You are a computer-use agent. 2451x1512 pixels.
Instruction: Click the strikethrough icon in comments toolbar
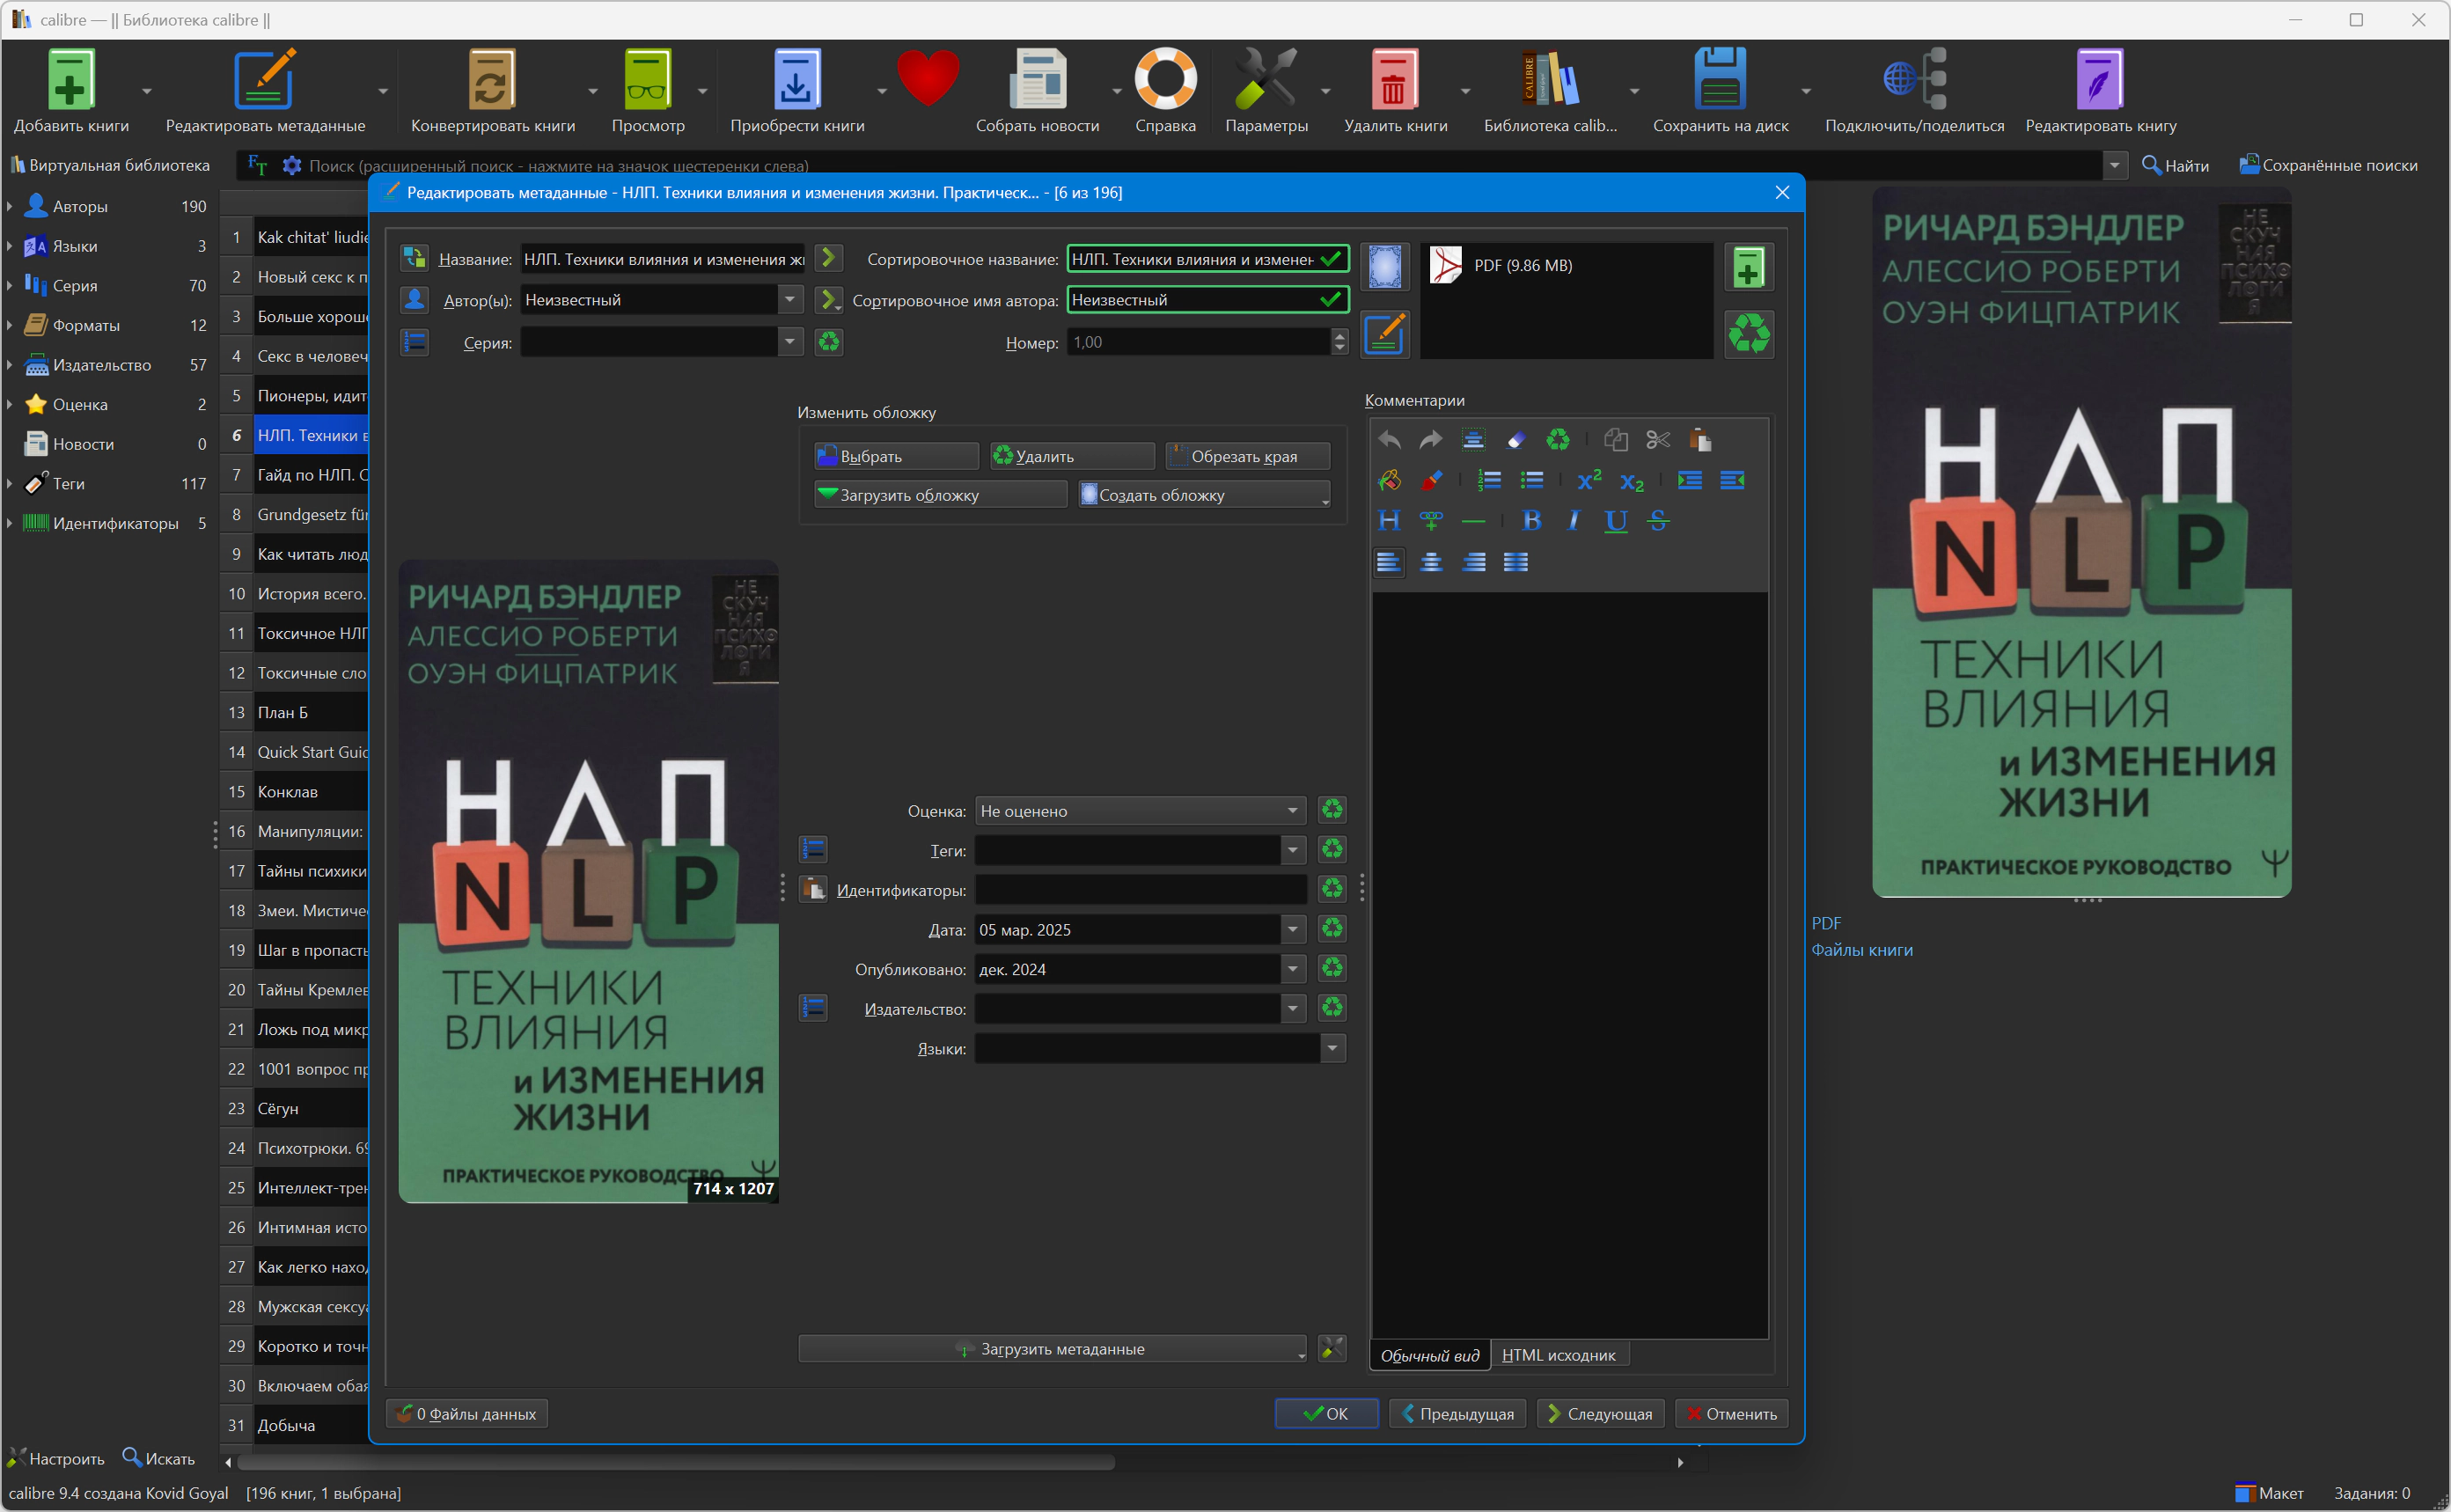pyautogui.click(x=1658, y=520)
